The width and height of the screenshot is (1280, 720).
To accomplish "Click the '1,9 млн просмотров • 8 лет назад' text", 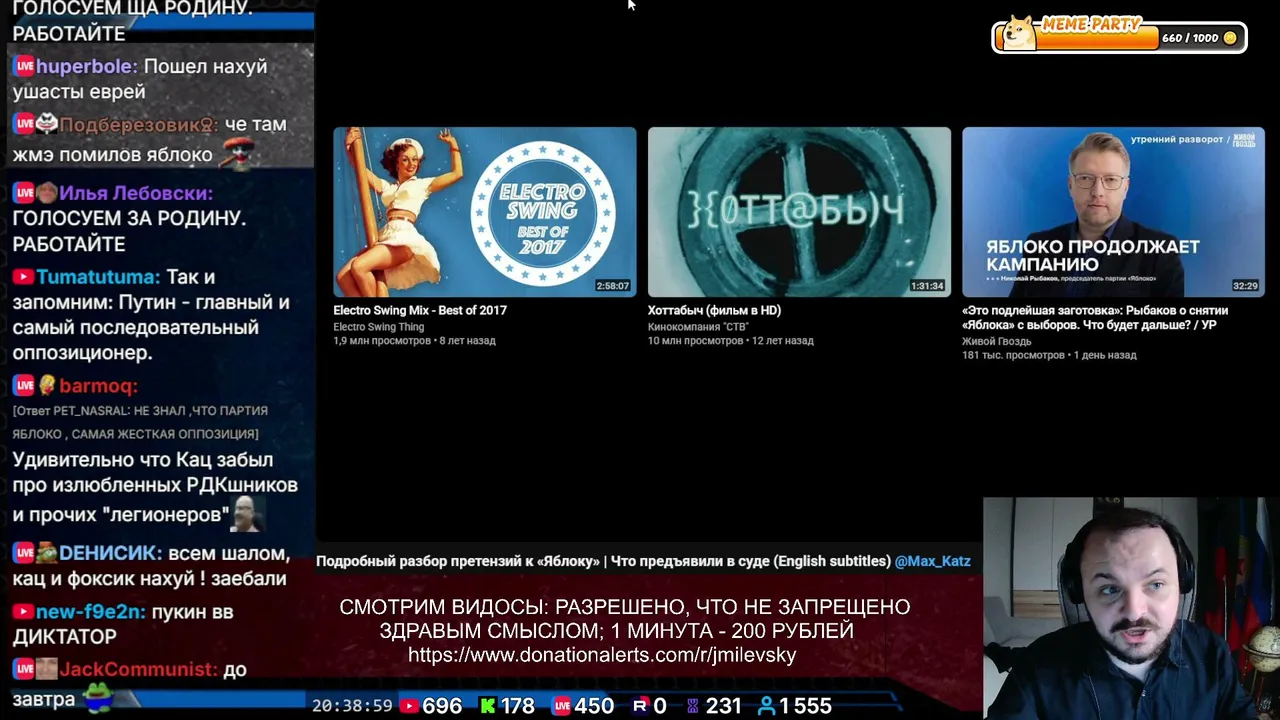I will click(414, 341).
